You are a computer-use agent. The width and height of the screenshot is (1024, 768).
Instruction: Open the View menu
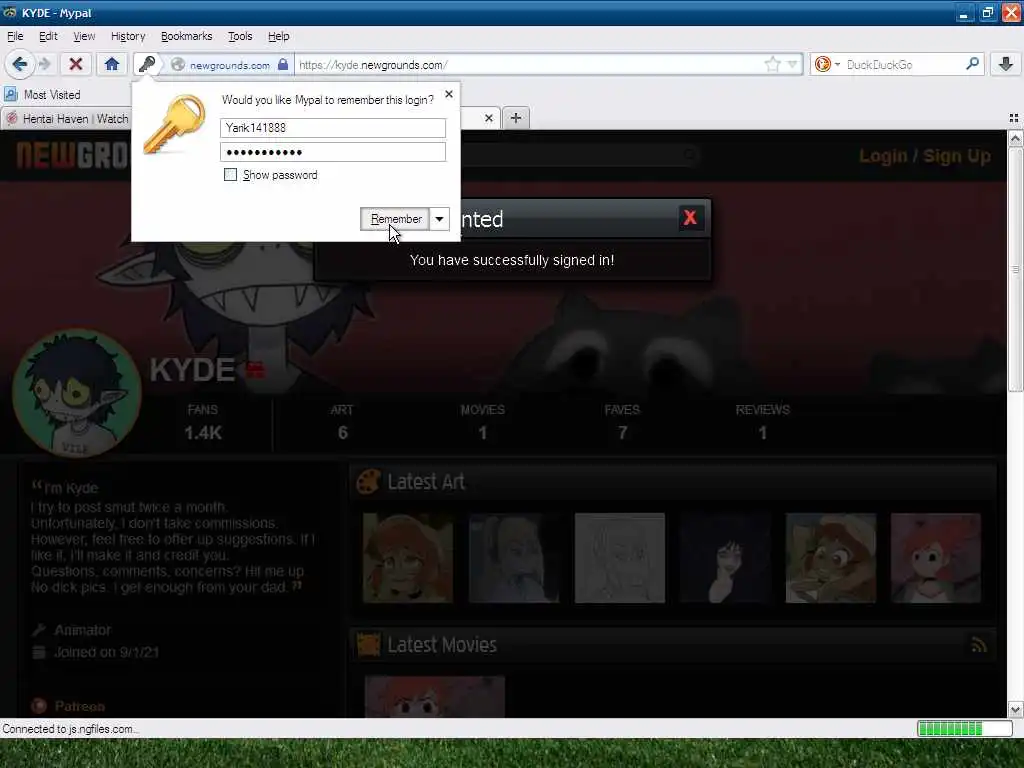[x=84, y=36]
